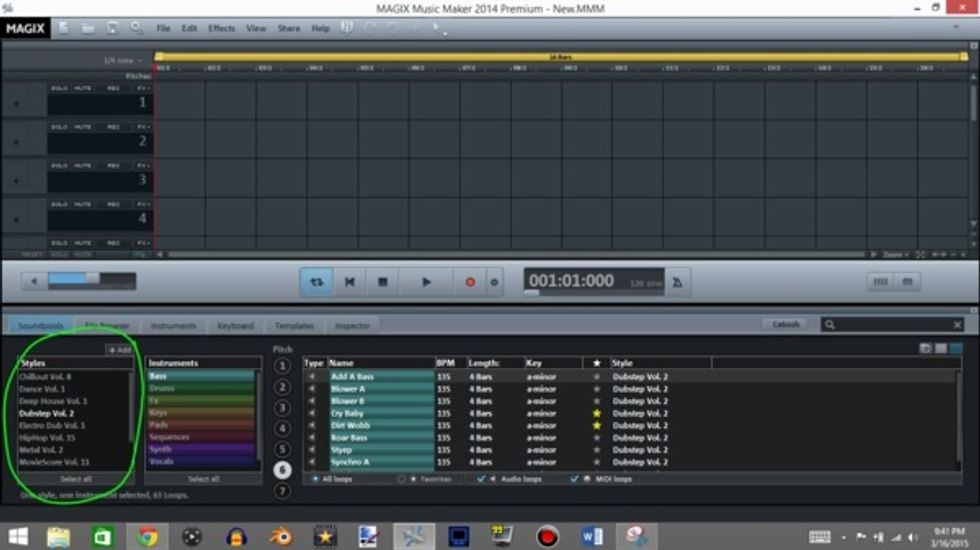Open the FX dropdown on track 3
The height and width of the screenshot is (550, 980).
pos(143,166)
